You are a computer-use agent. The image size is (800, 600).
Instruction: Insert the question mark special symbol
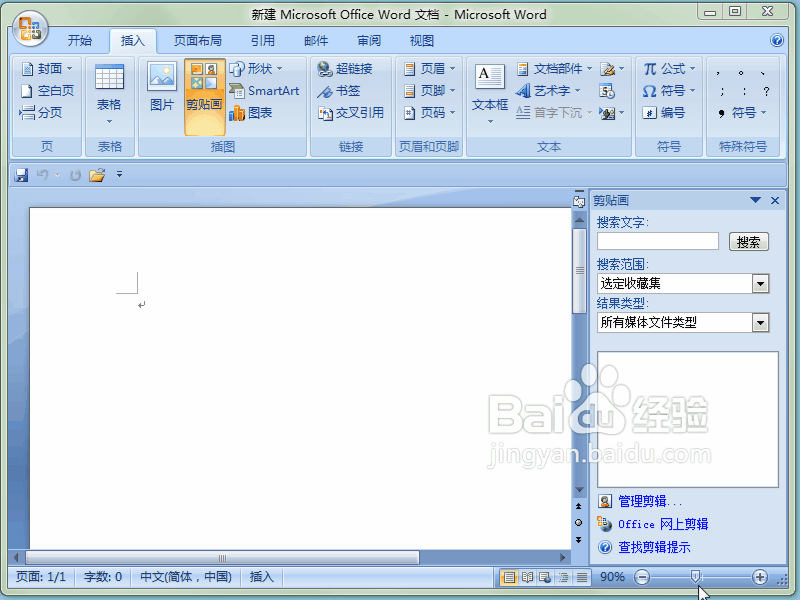click(x=766, y=91)
